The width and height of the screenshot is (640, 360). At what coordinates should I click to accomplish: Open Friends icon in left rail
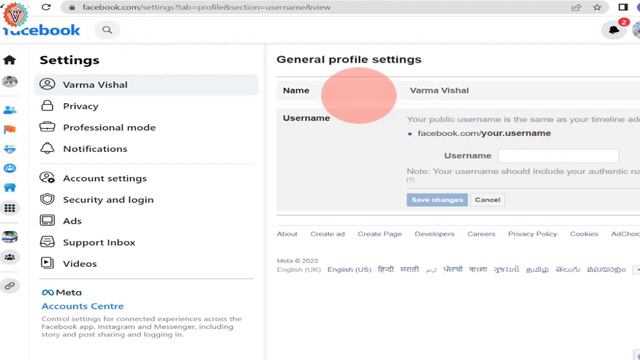tap(10, 110)
